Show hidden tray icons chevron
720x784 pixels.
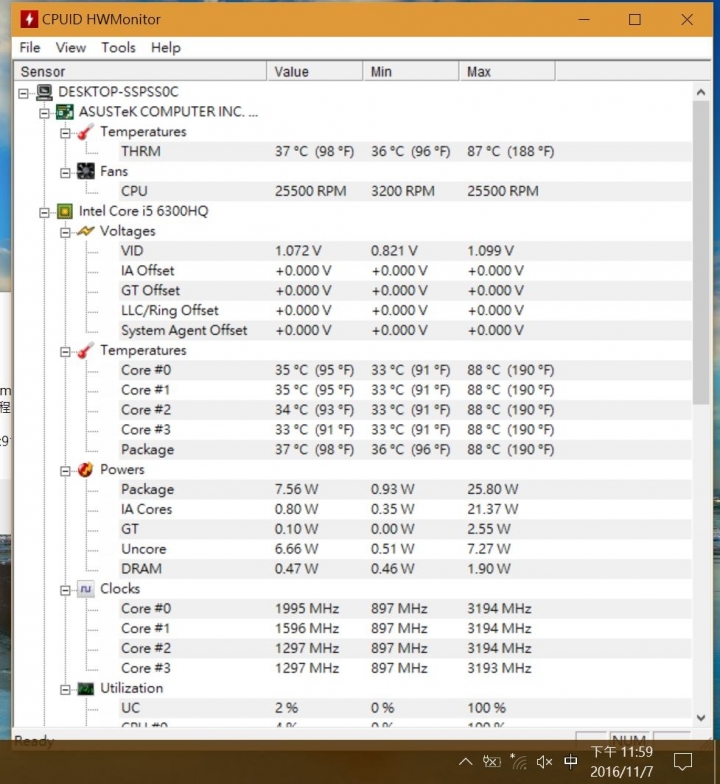[x=466, y=762]
